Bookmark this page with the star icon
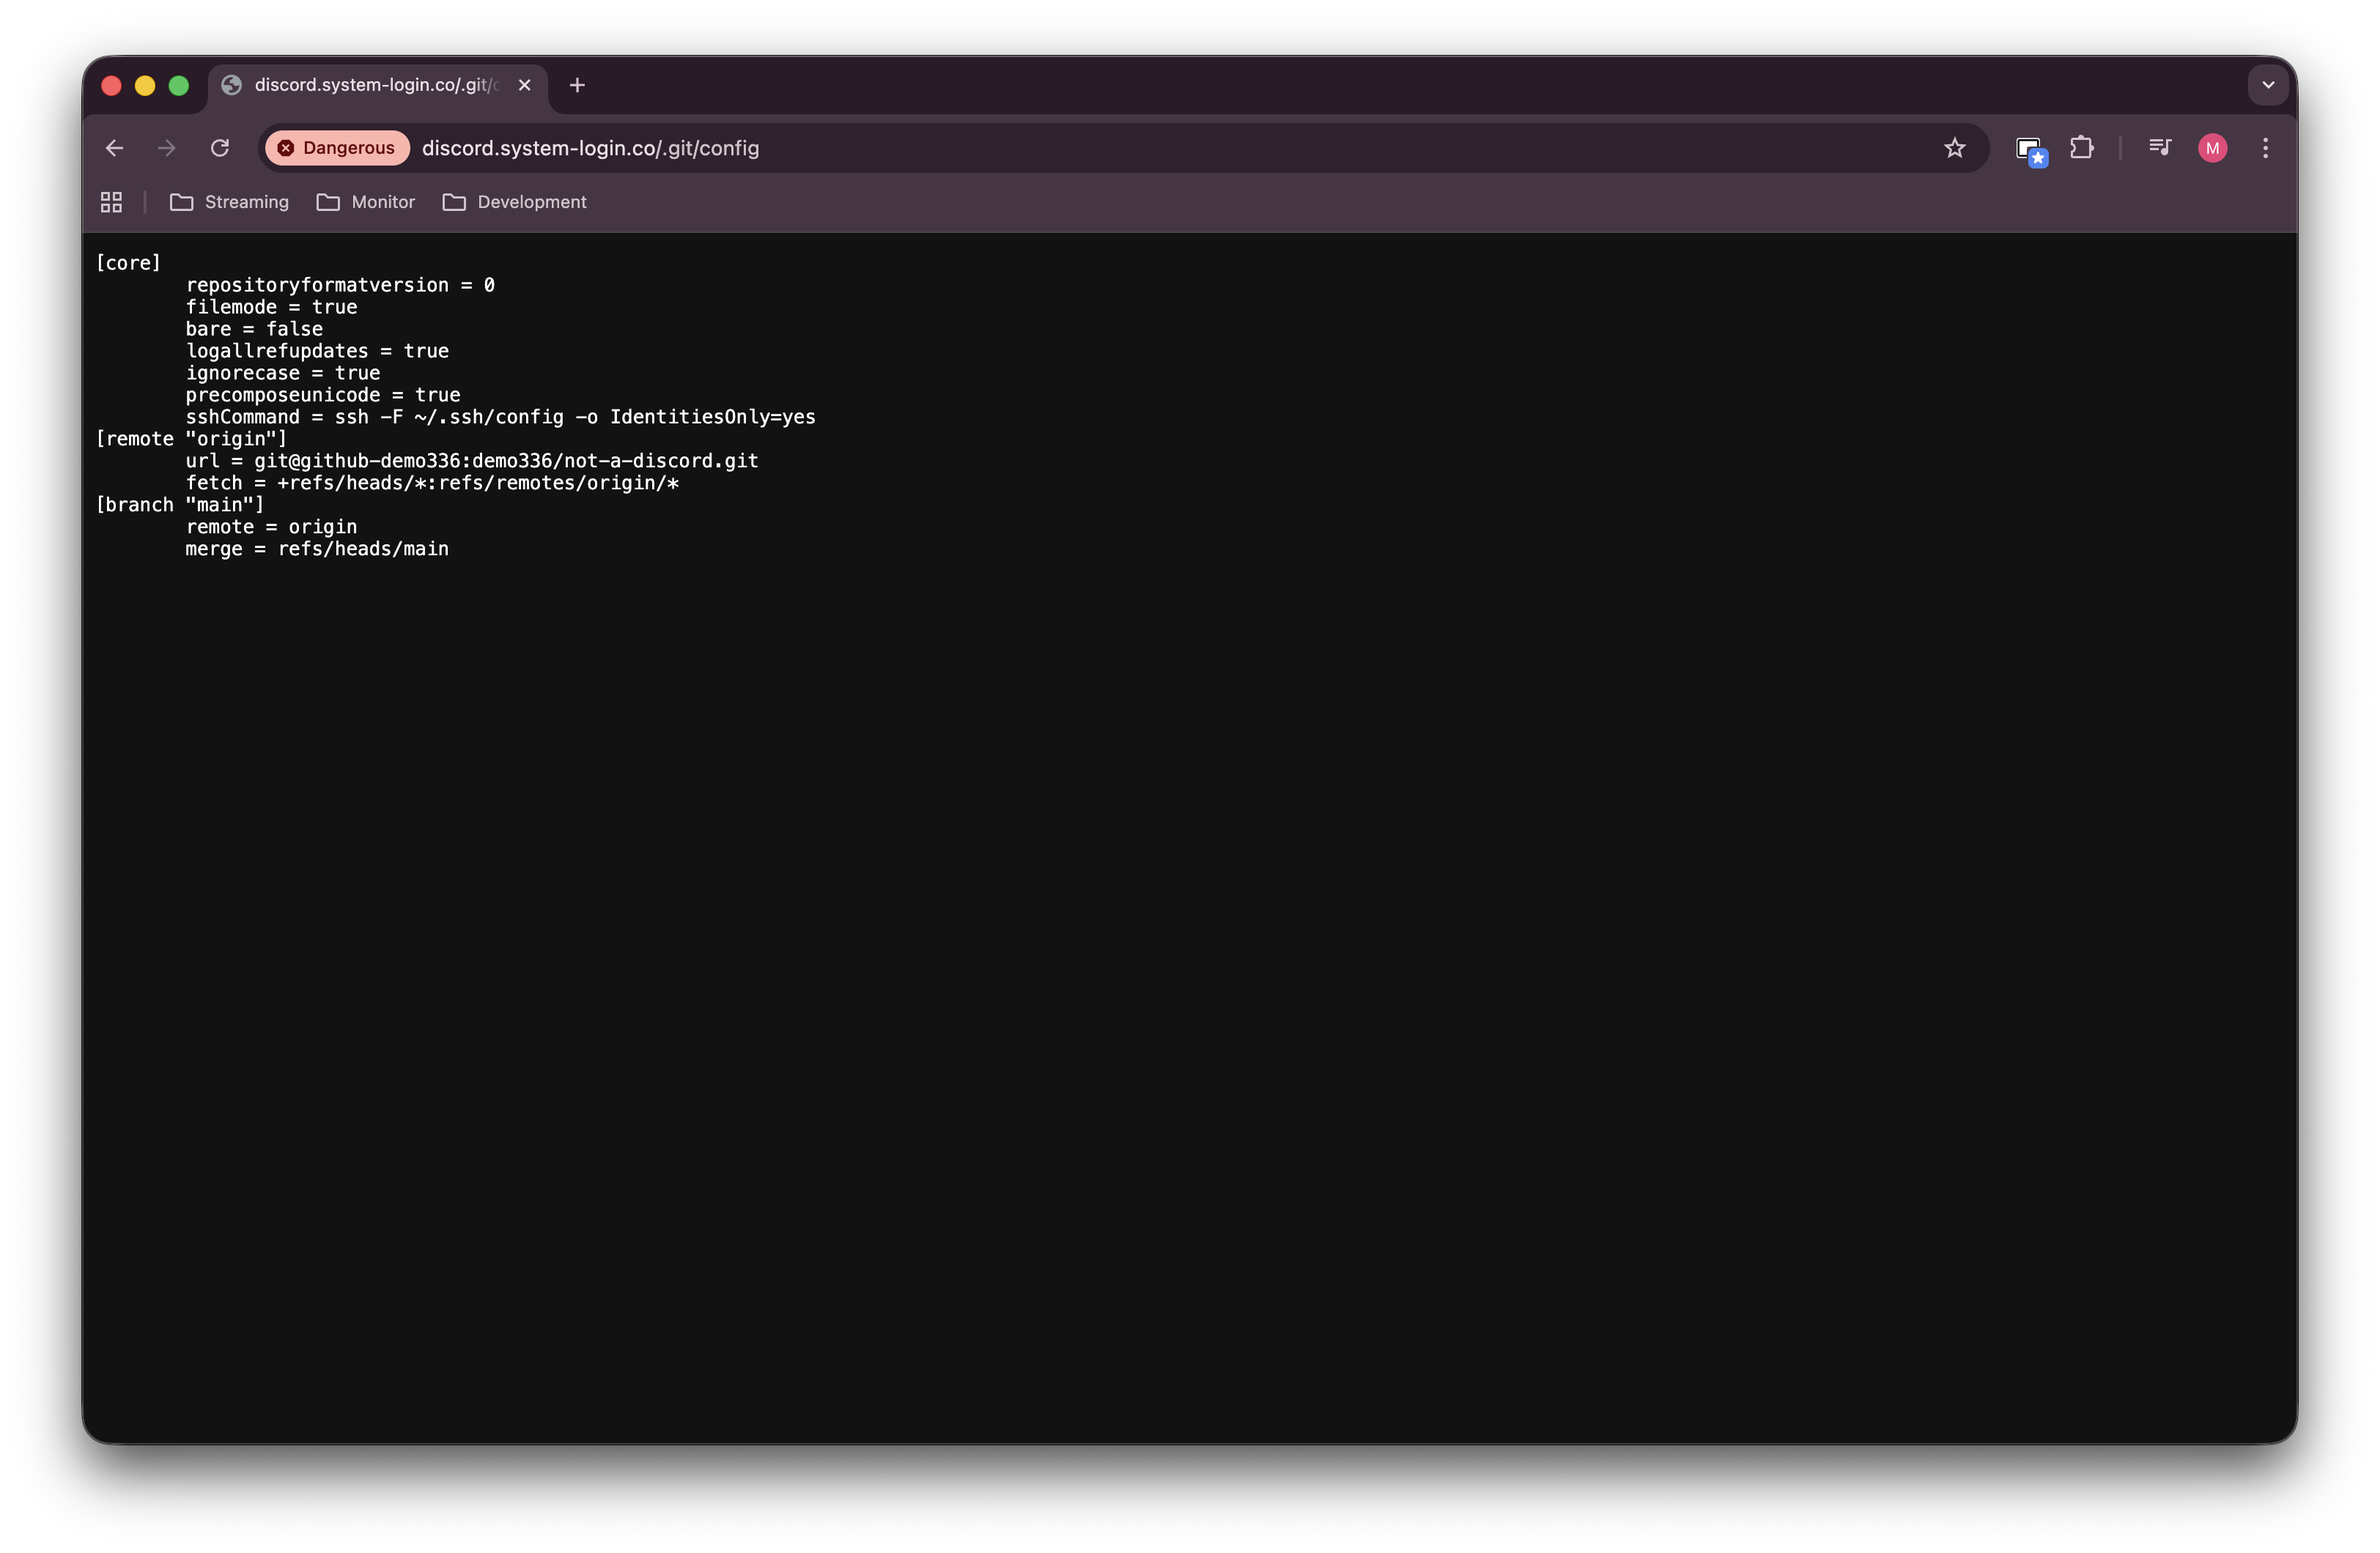This screenshot has width=2380, height=1553. coord(1954,148)
